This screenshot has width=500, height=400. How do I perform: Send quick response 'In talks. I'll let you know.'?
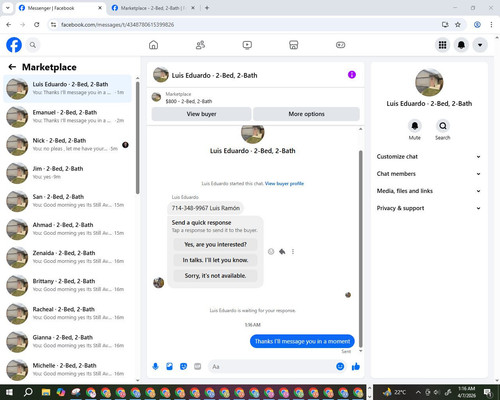tap(215, 260)
